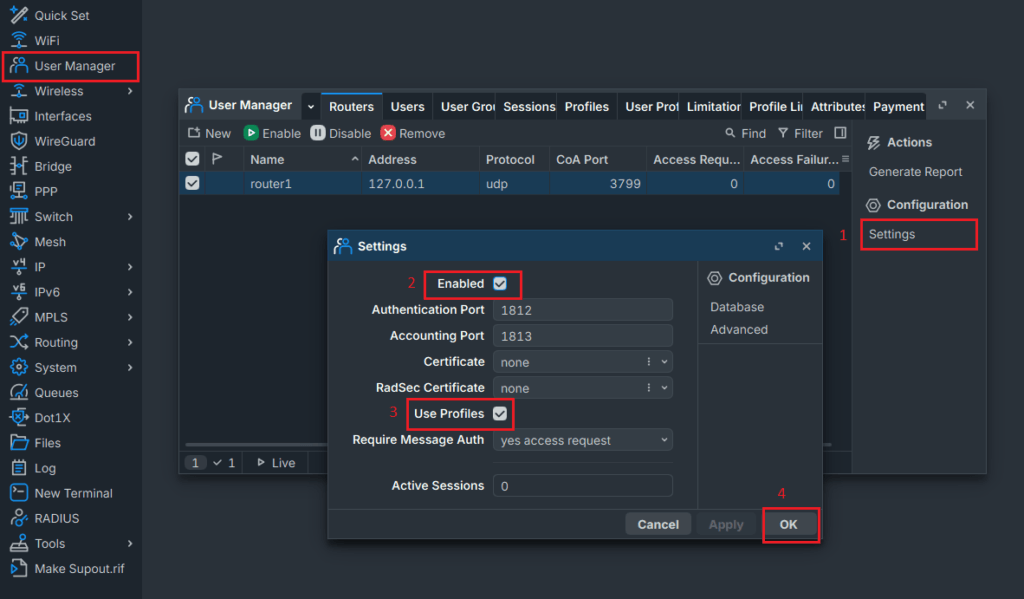Expand the Tools submenu

pos(130,543)
